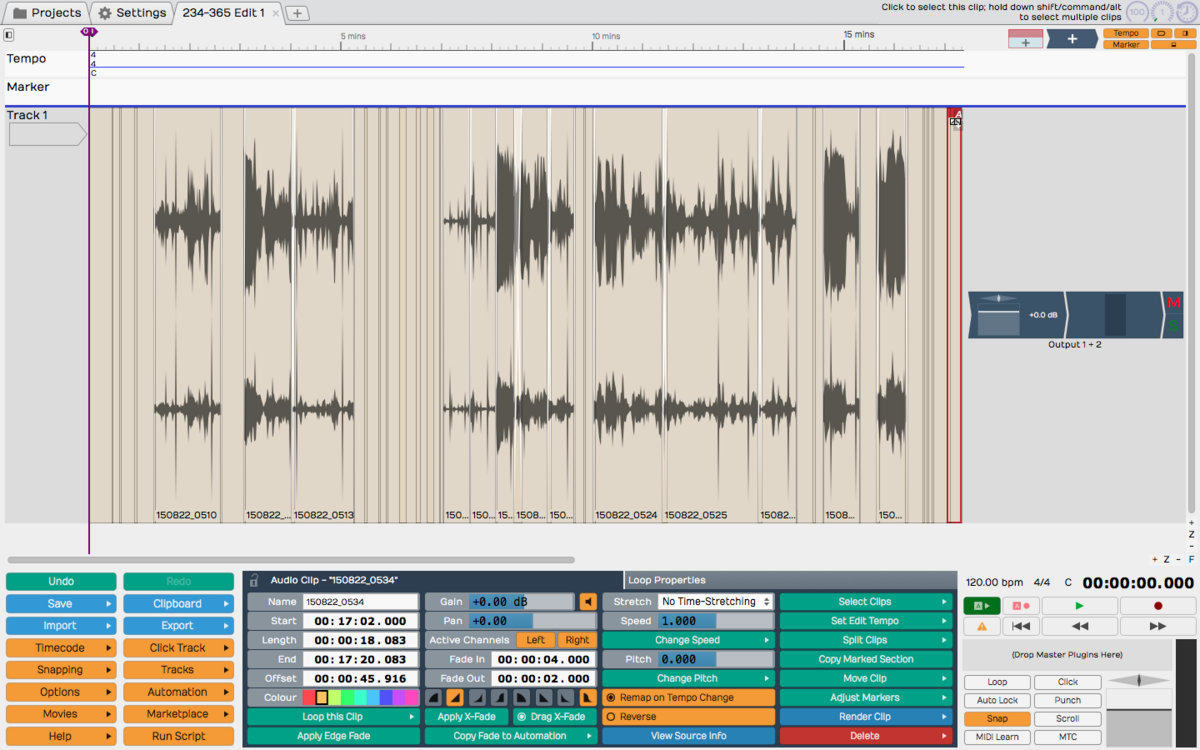Click the orange speaker icon beside Gain
The height and width of the screenshot is (750, 1200).
point(588,602)
